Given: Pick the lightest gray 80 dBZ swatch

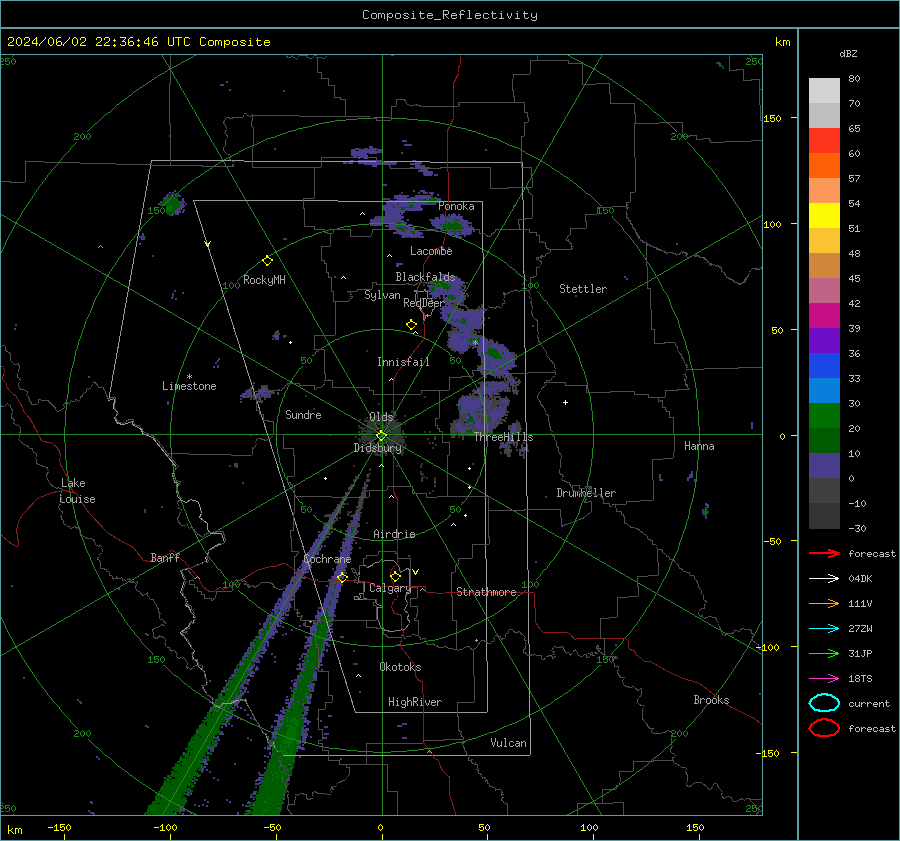Looking at the screenshot, I should pyautogui.click(x=824, y=90).
